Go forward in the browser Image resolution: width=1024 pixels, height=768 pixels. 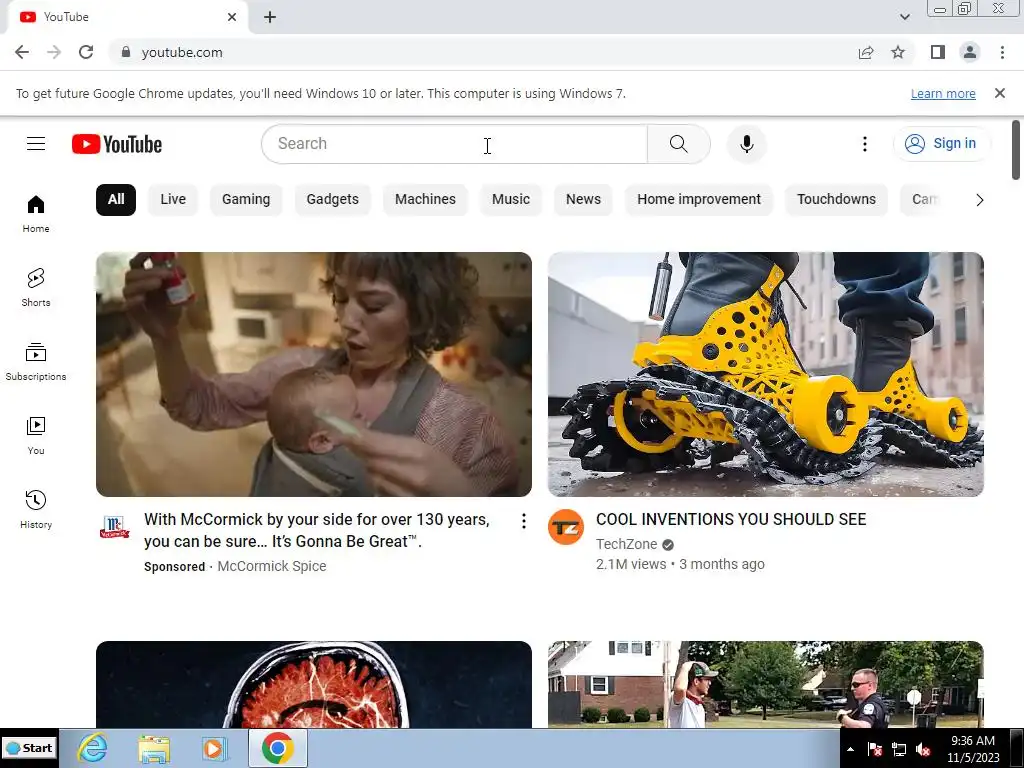[x=54, y=52]
